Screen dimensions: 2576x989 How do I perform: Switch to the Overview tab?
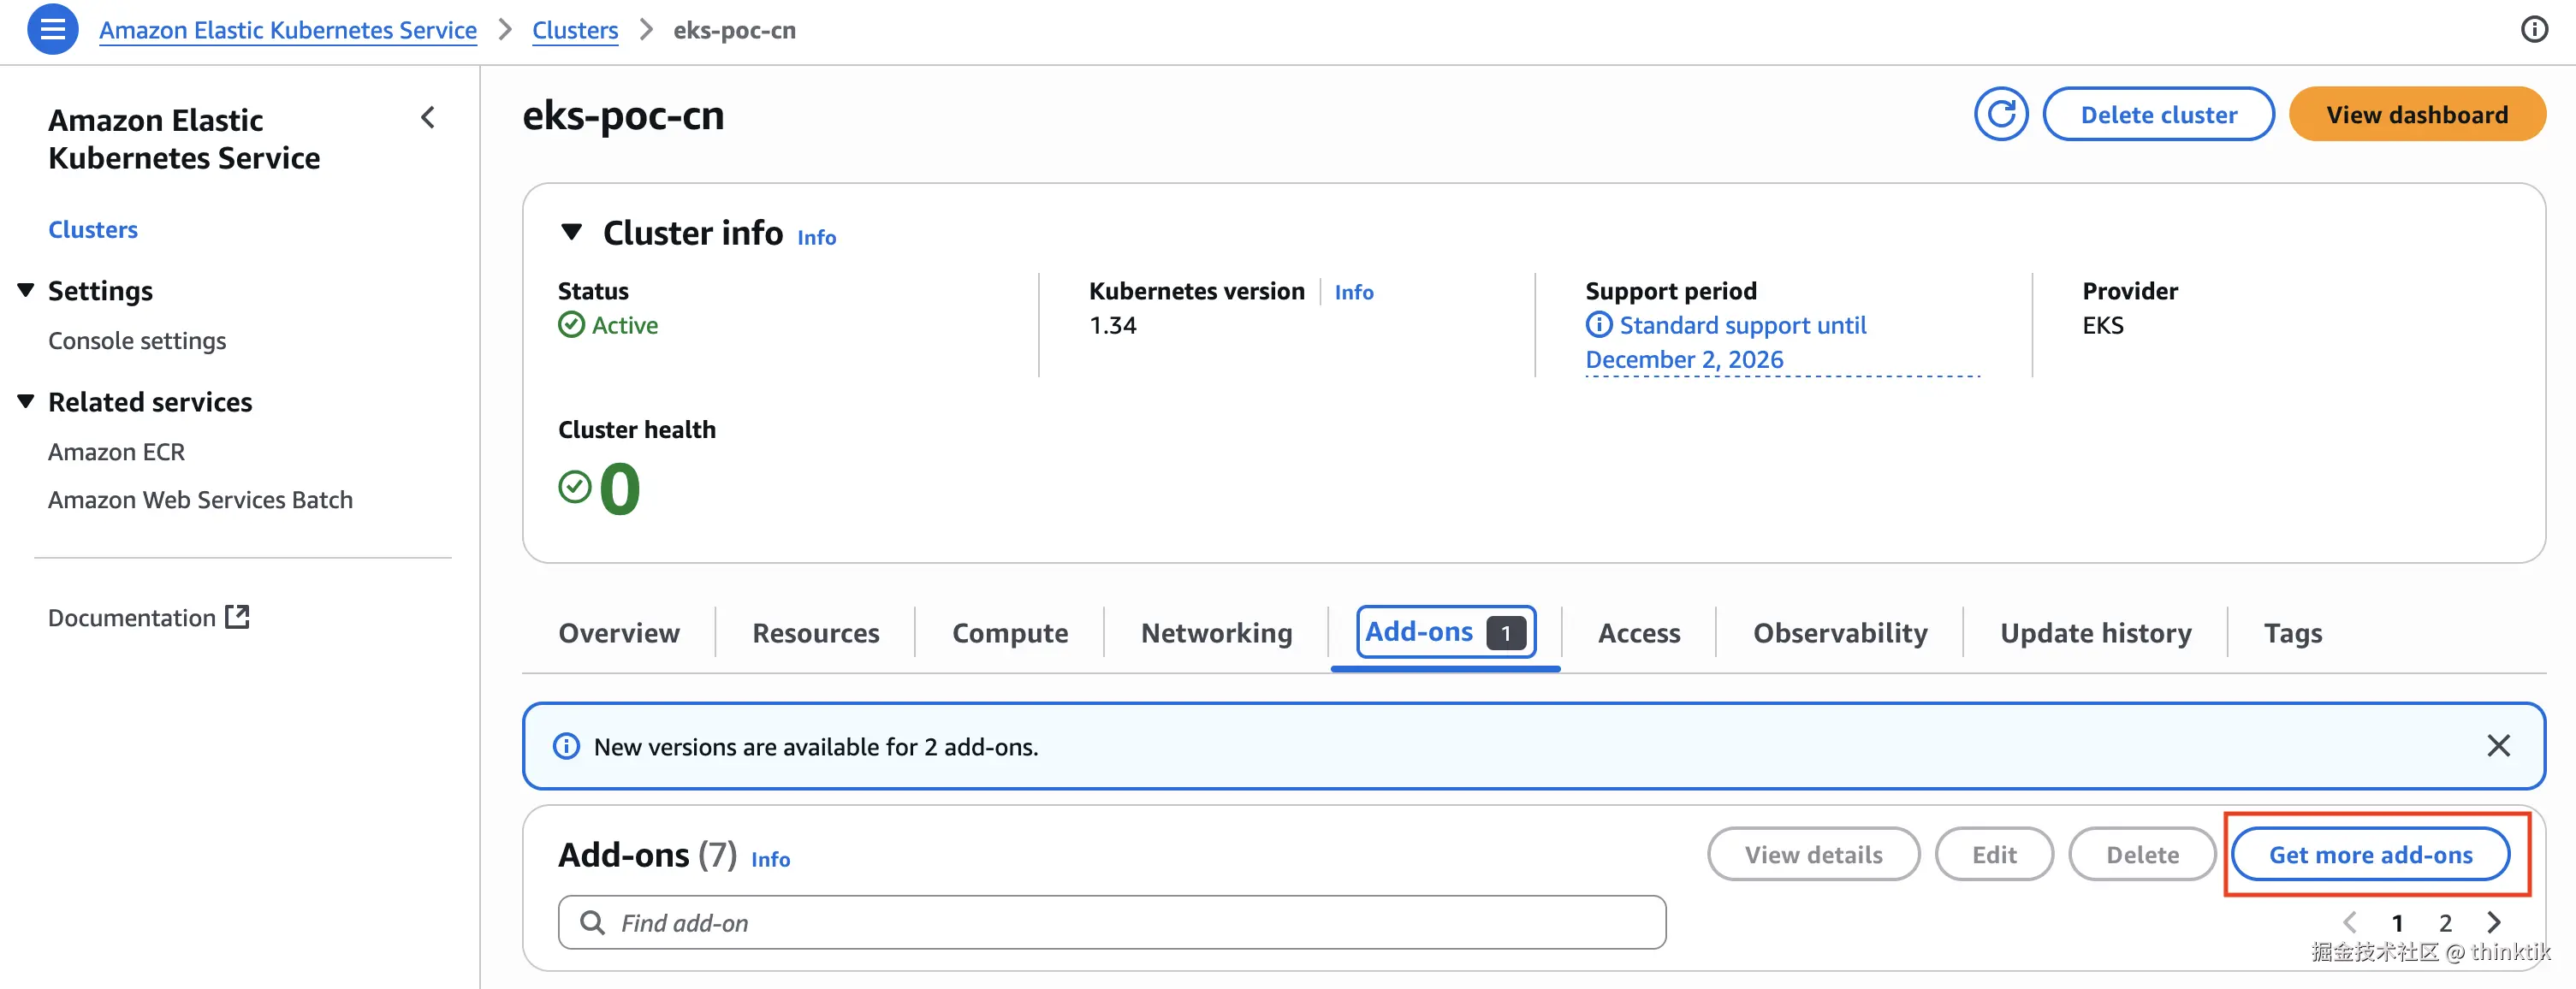tap(619, 633)
